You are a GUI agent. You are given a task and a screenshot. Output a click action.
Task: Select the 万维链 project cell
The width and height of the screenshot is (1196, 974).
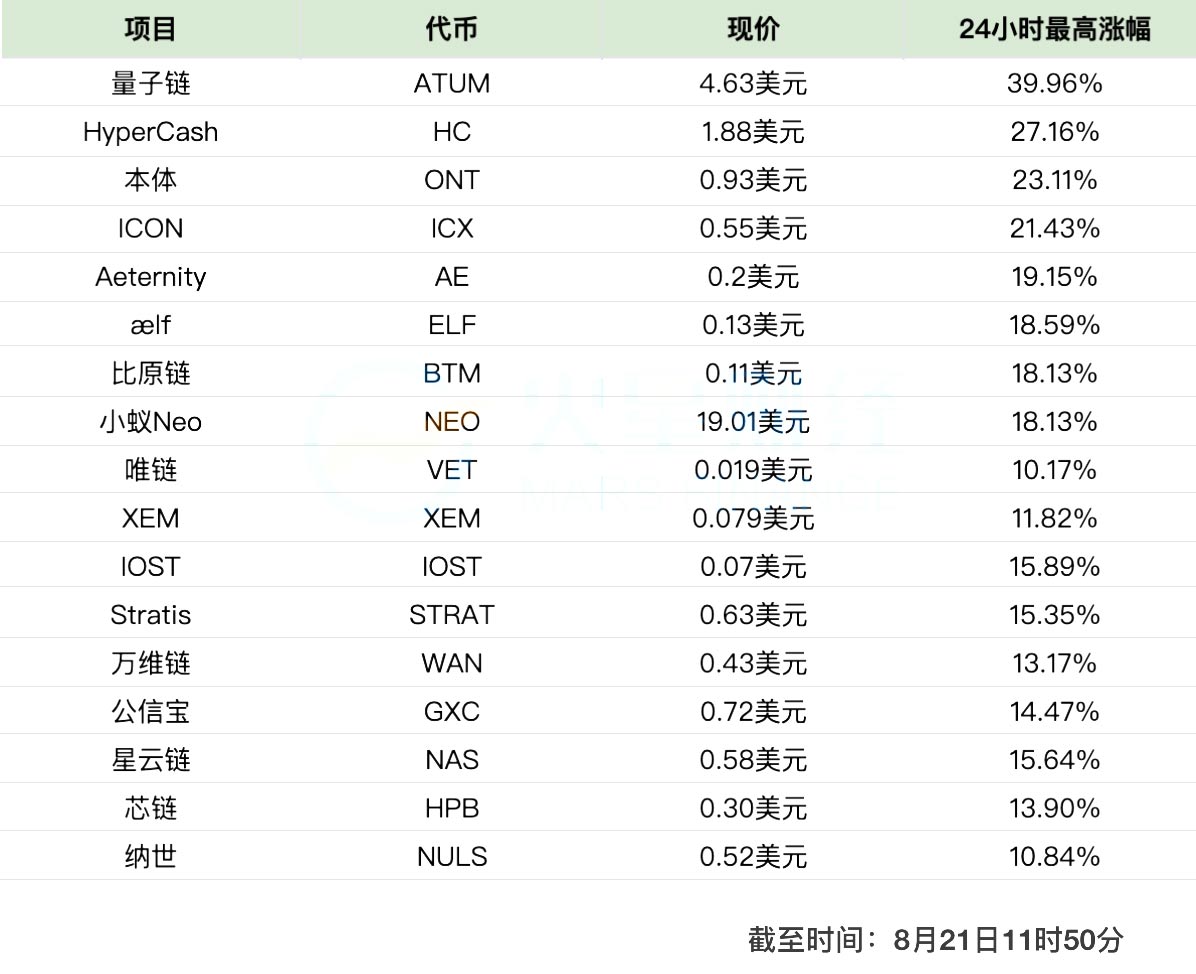(x=150, y=664)
